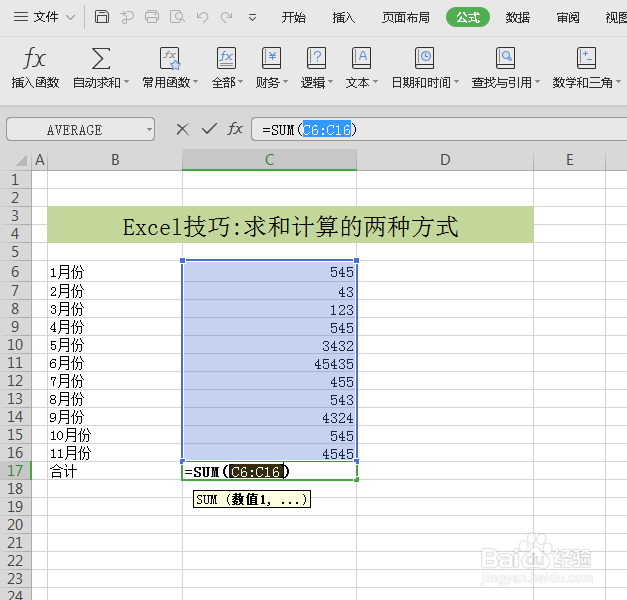The image size is (627, 600).
Task: Click the AutoSum sigma icon
Action: pos(101,58)
